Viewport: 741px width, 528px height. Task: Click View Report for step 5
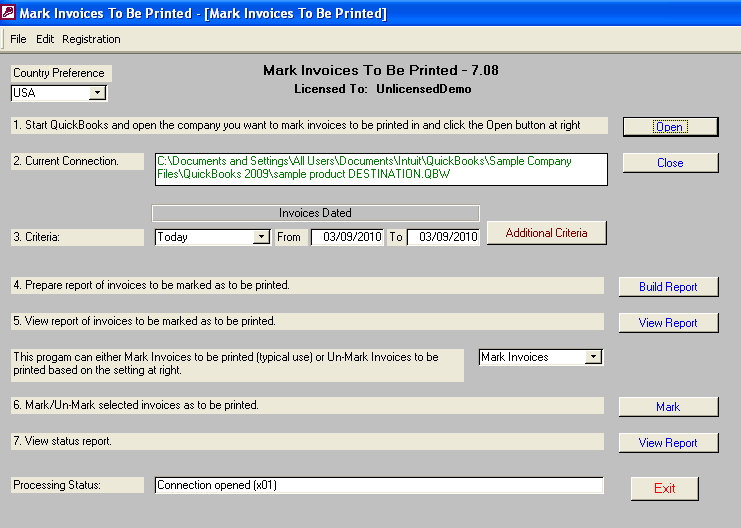coord(668,323)
